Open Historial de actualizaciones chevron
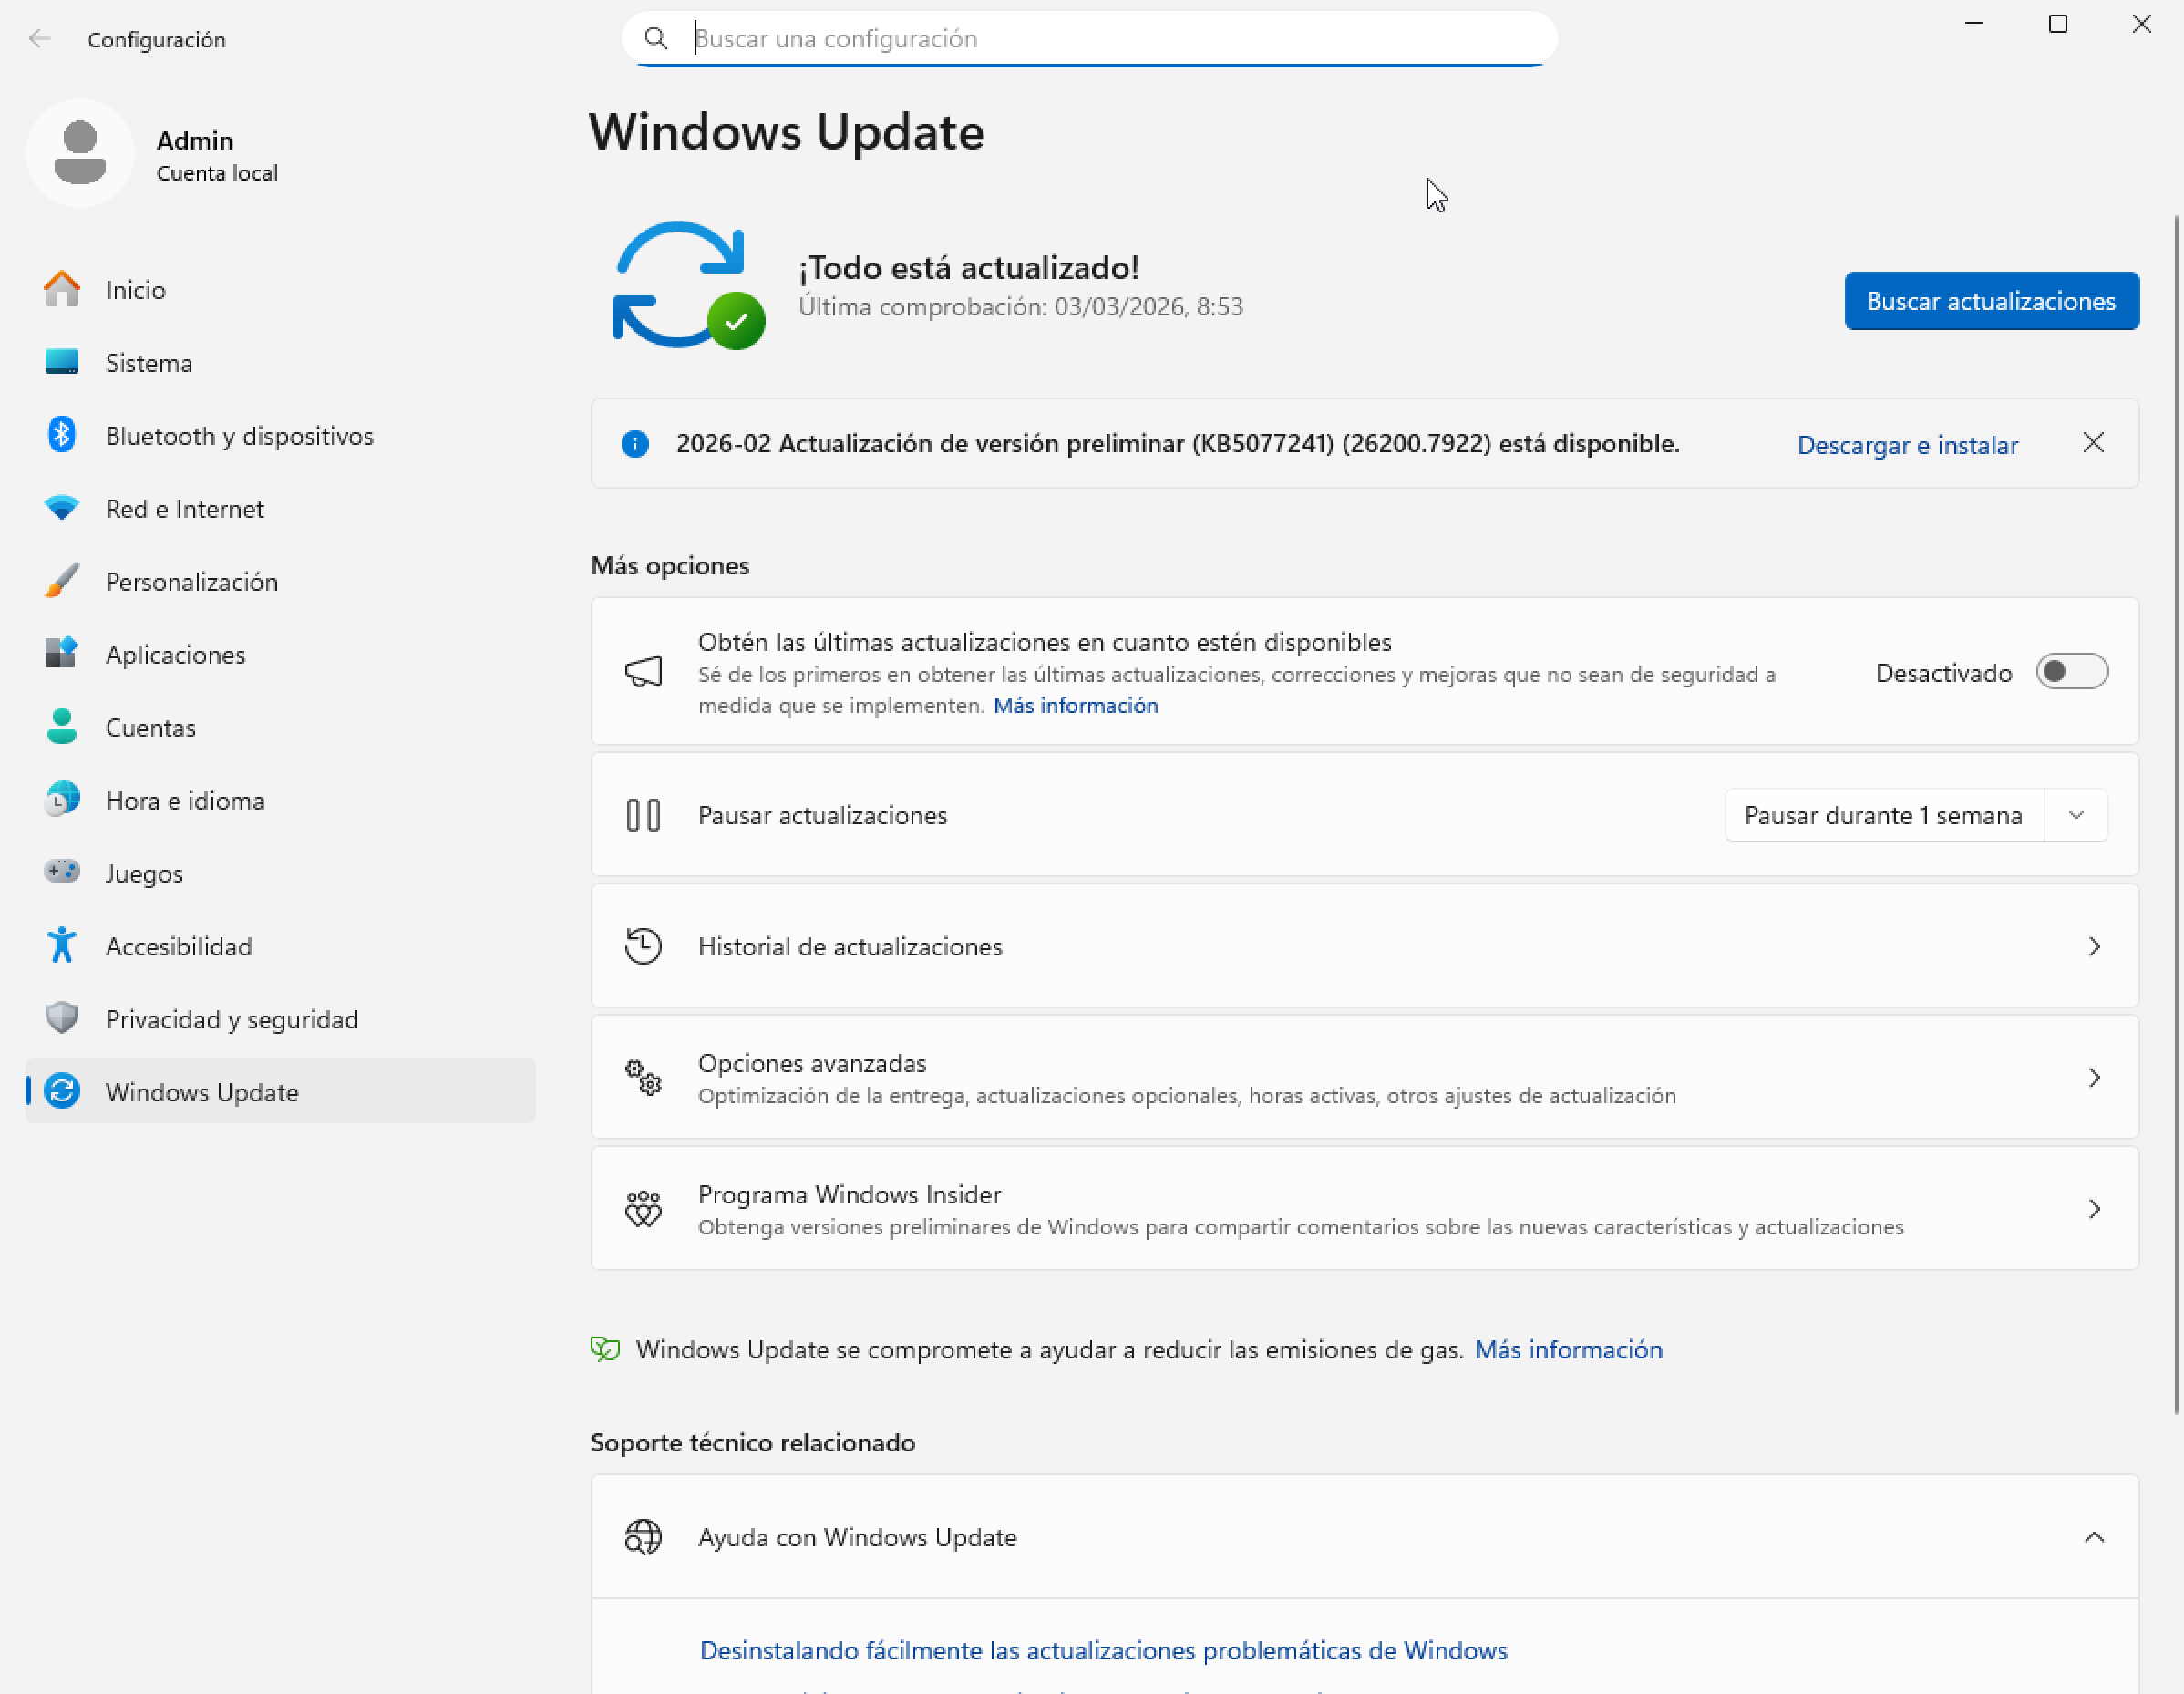2184x1694 pixels. (x=2094, y=946)
